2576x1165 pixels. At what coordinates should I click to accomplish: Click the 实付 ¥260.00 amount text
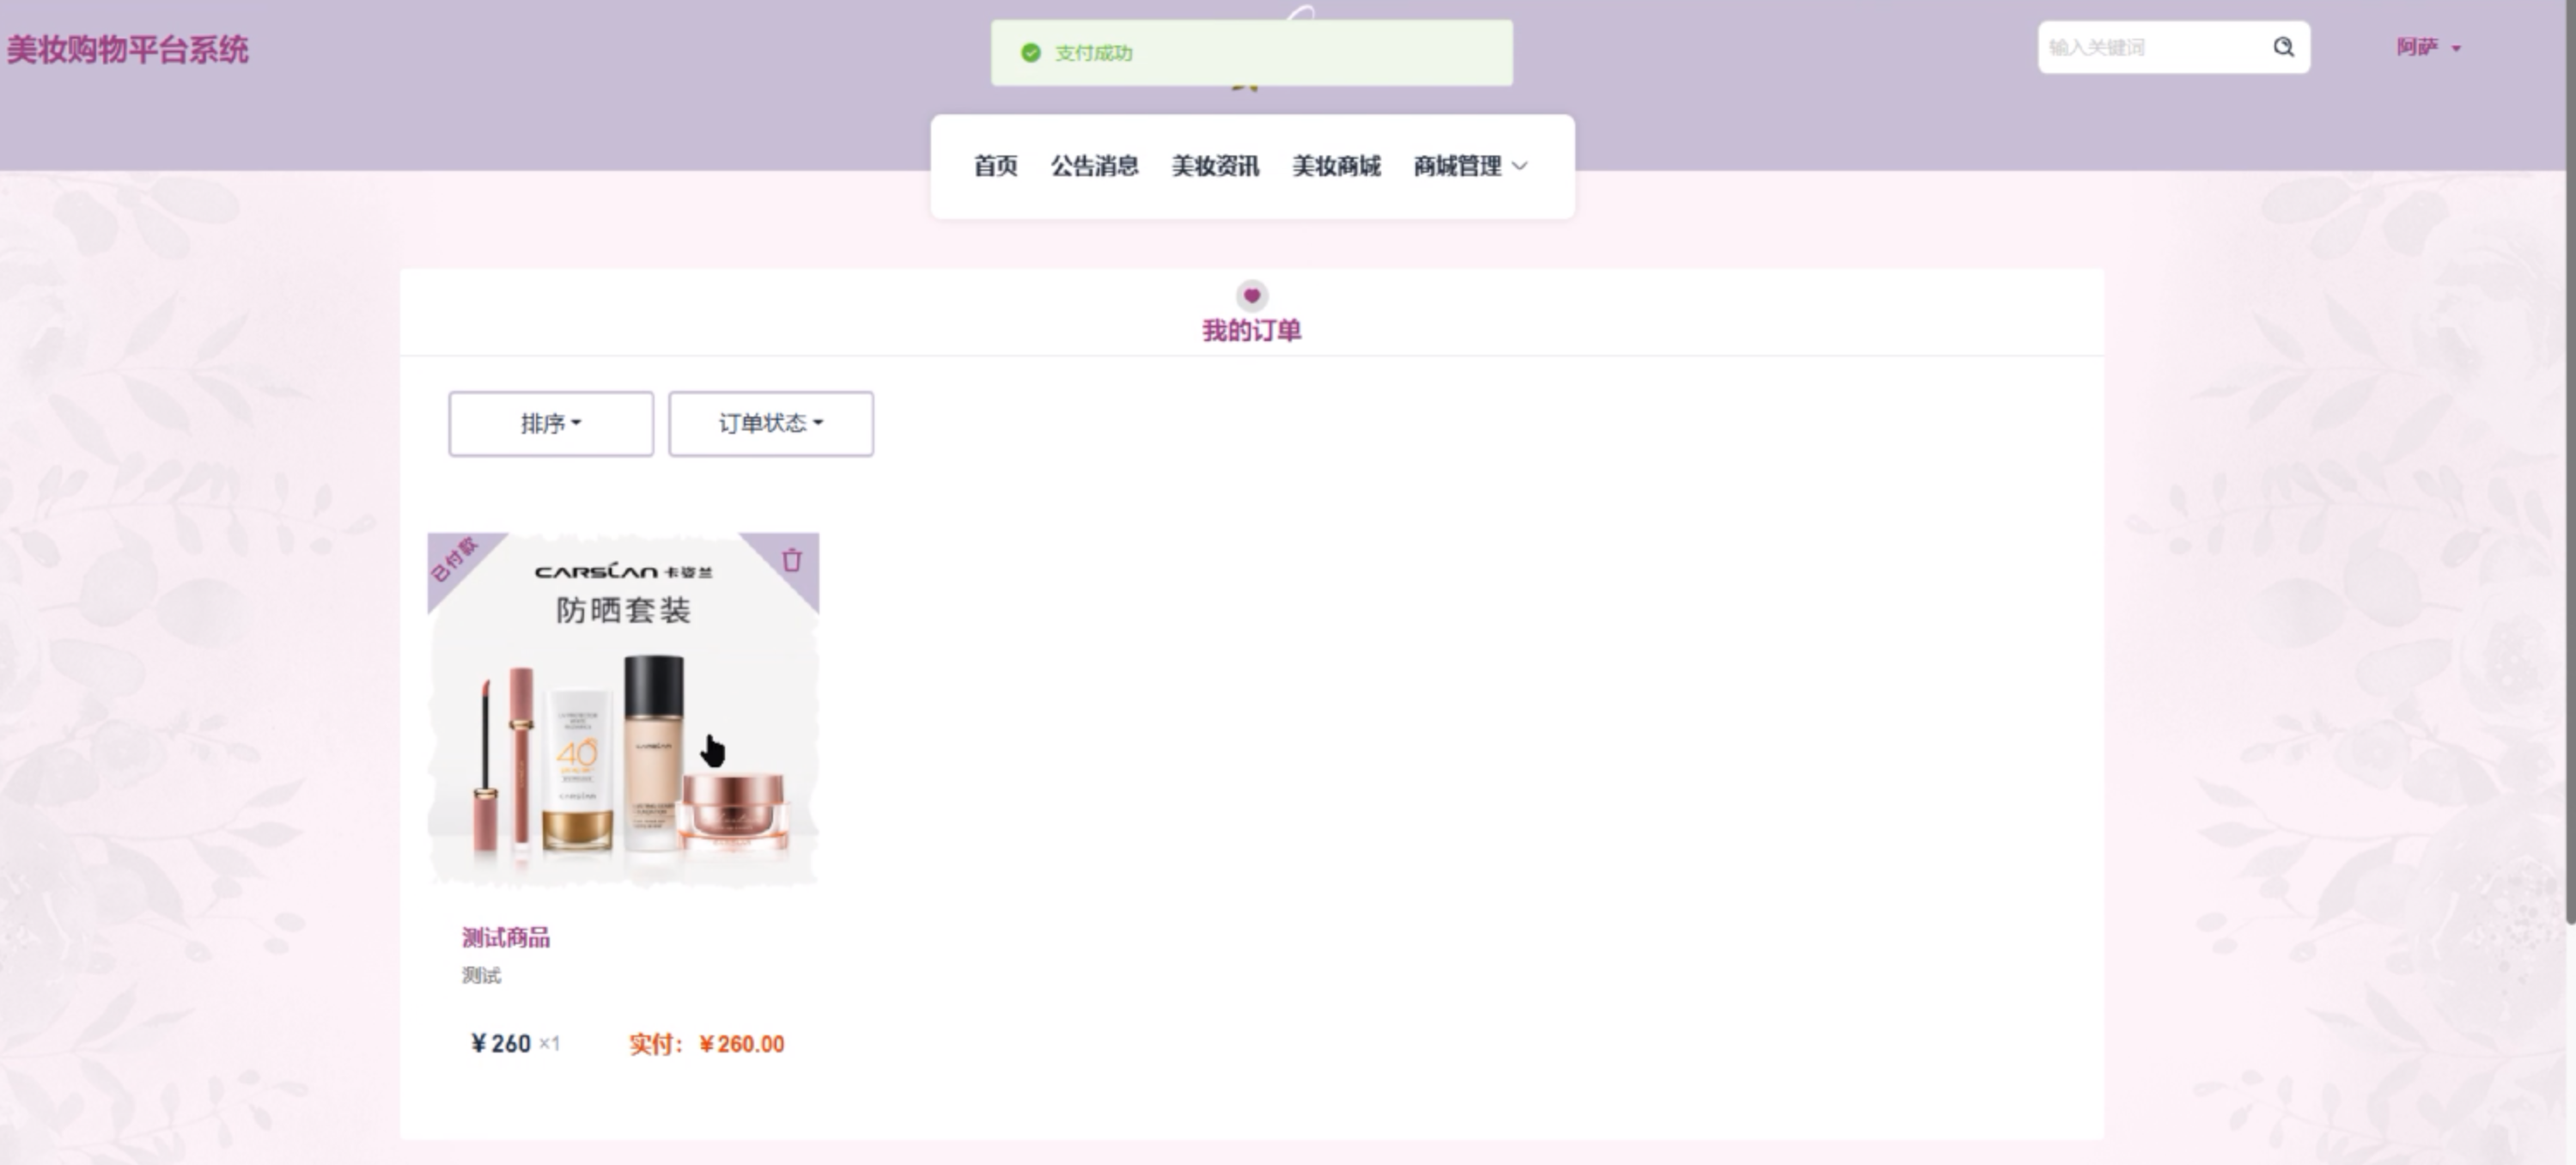click(x=706, y=1044)
